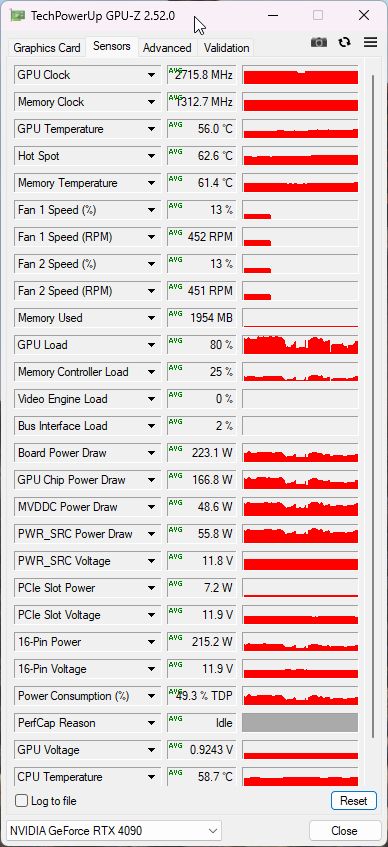
Task: Click the Memory Clock 1312.7 MHz value
Action: 202,102
